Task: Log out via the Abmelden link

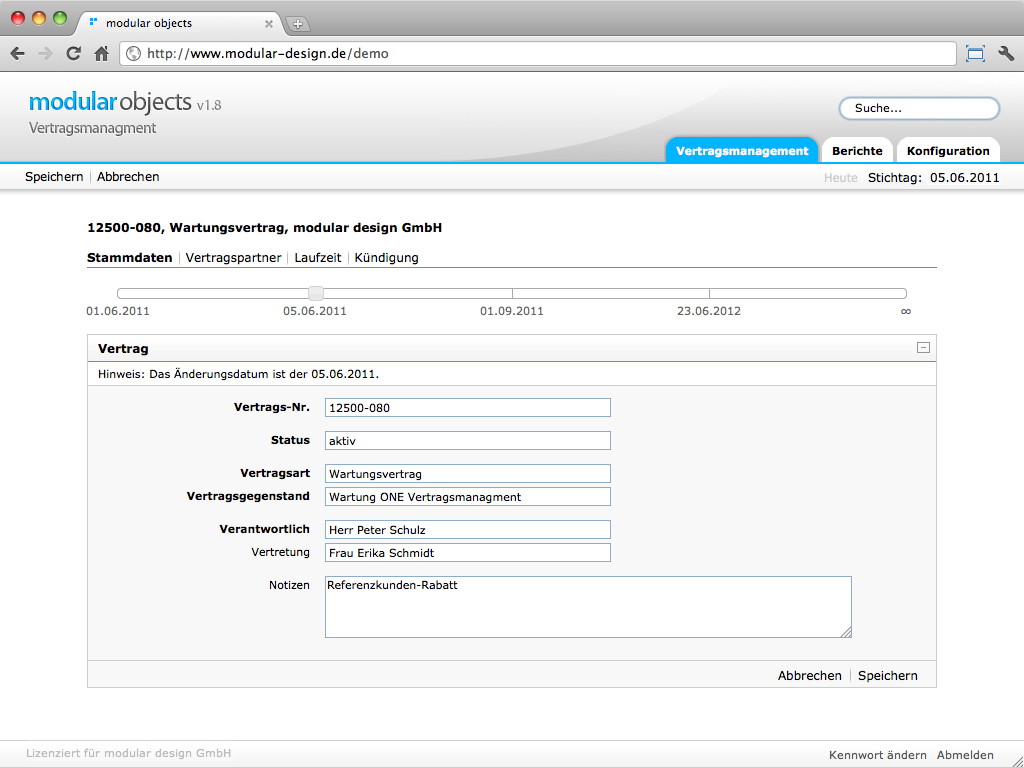Action: (965, 755)
